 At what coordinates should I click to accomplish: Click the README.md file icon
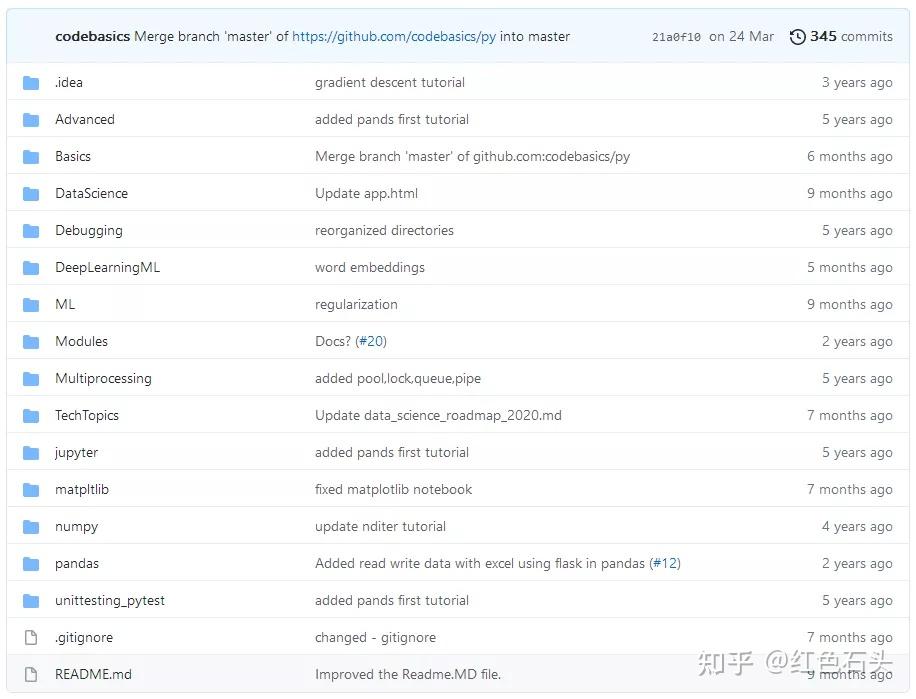[31, 675]
